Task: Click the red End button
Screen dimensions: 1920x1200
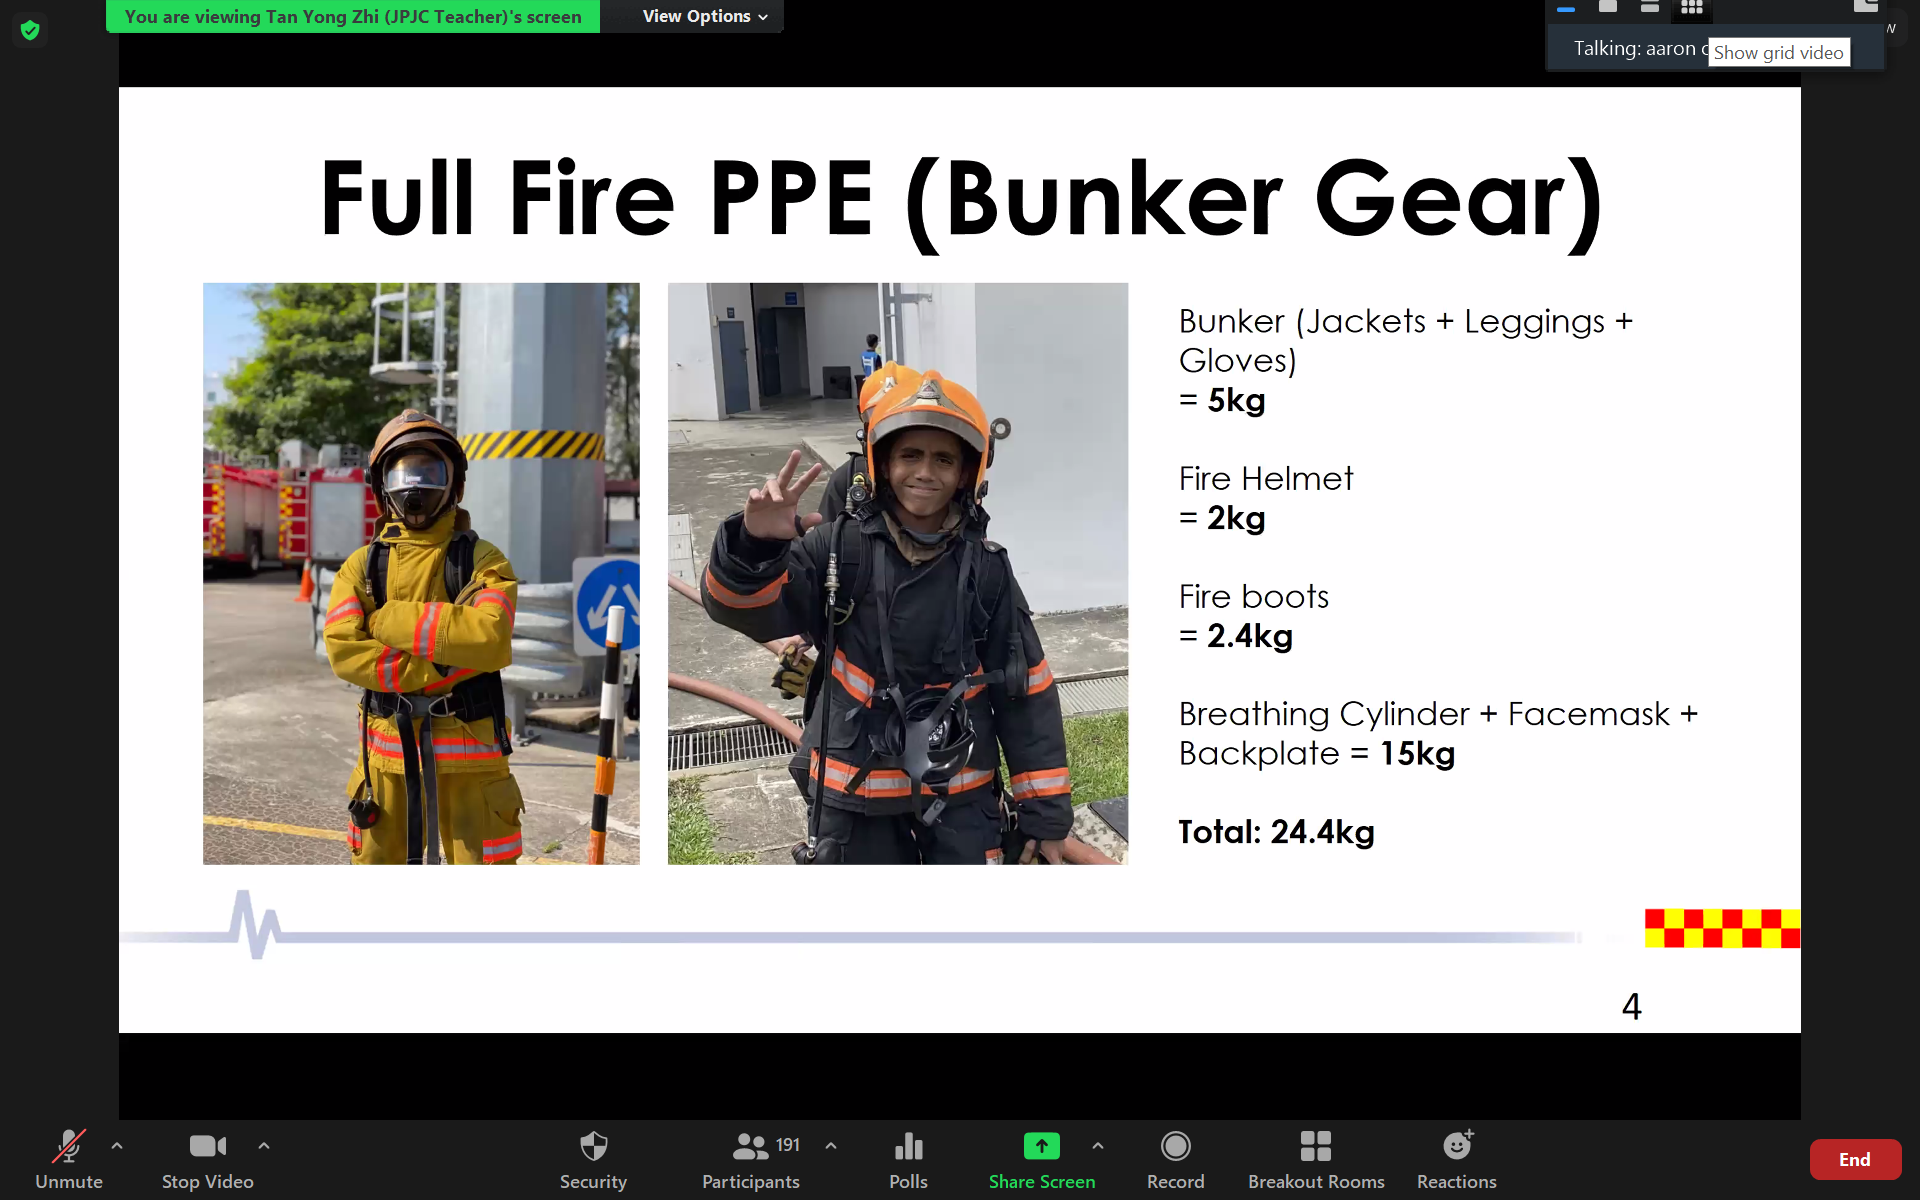Action: coord(1854,1159)
